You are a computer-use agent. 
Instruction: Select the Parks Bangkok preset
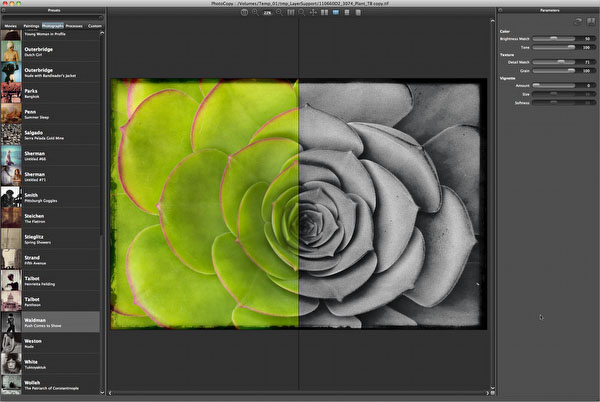(50, 93)
